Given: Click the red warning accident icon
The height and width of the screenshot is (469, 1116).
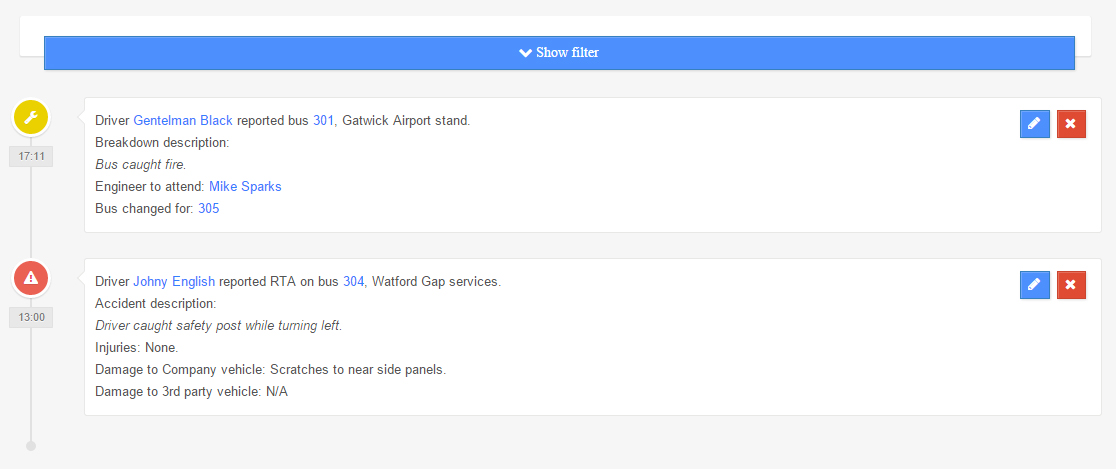Looking at the screenshot, I should [31, 278].
